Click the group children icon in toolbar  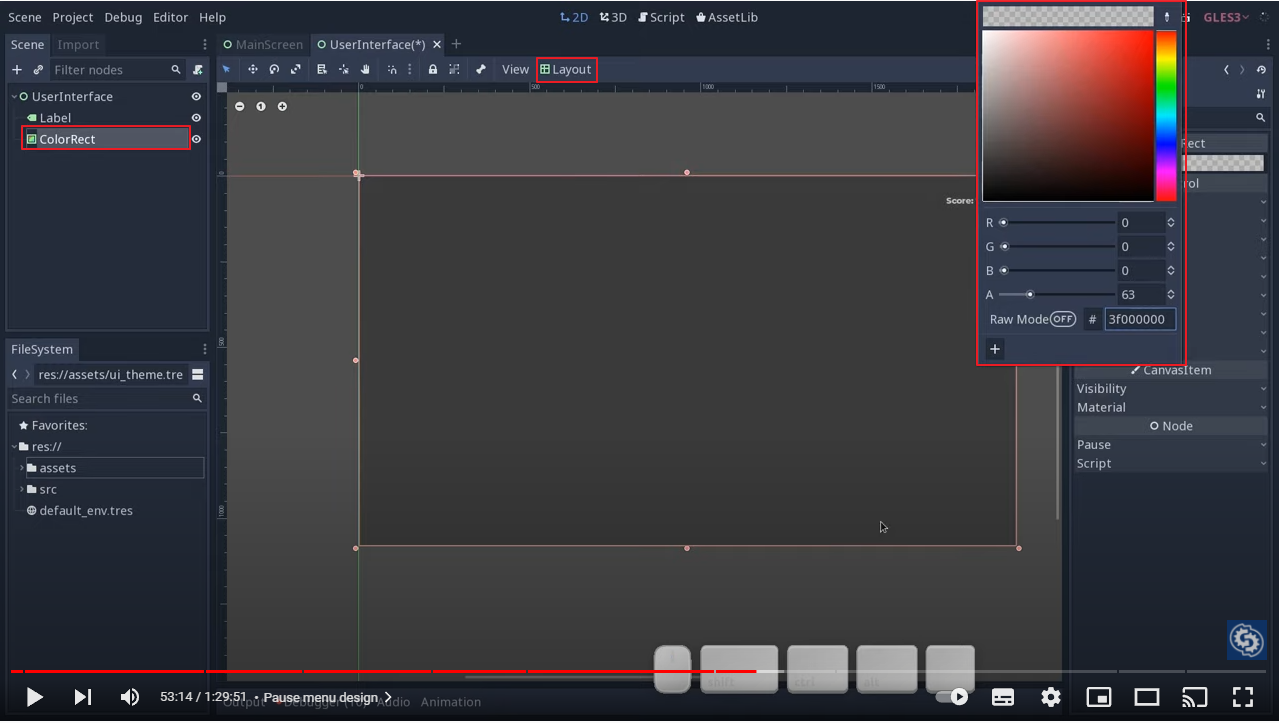click(454, 69)
